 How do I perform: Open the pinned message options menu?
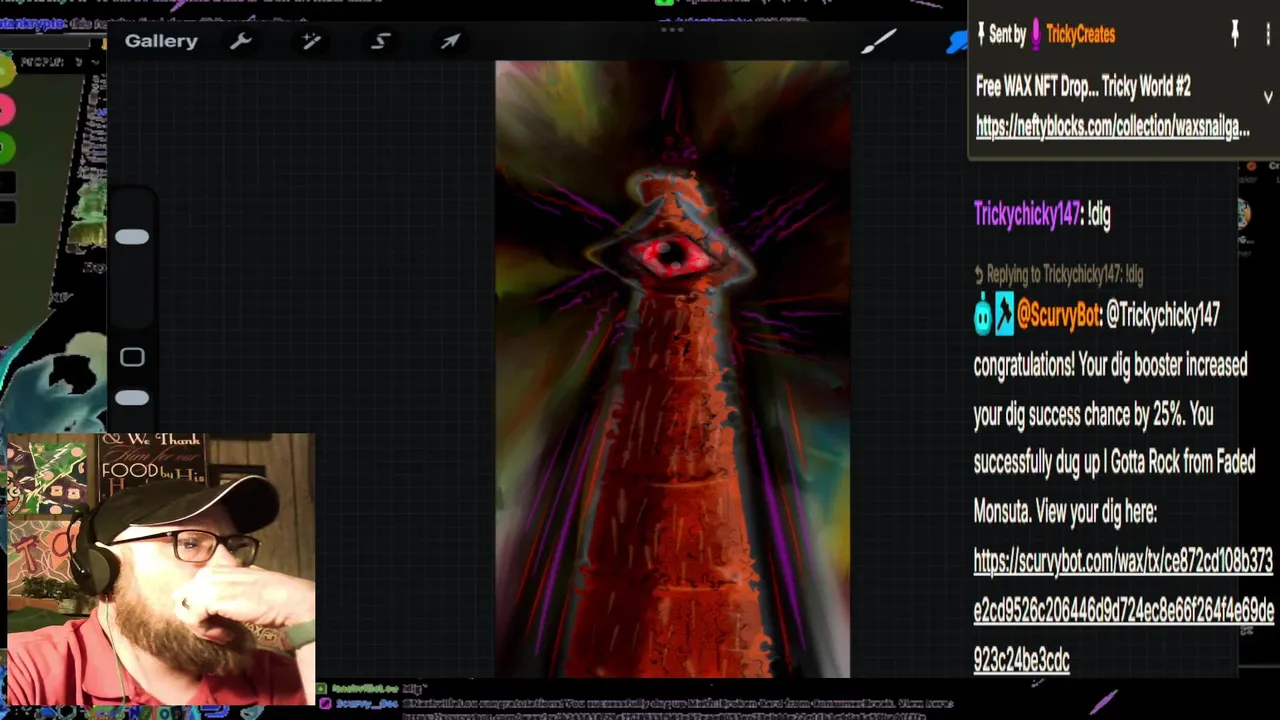(1267, 34)
